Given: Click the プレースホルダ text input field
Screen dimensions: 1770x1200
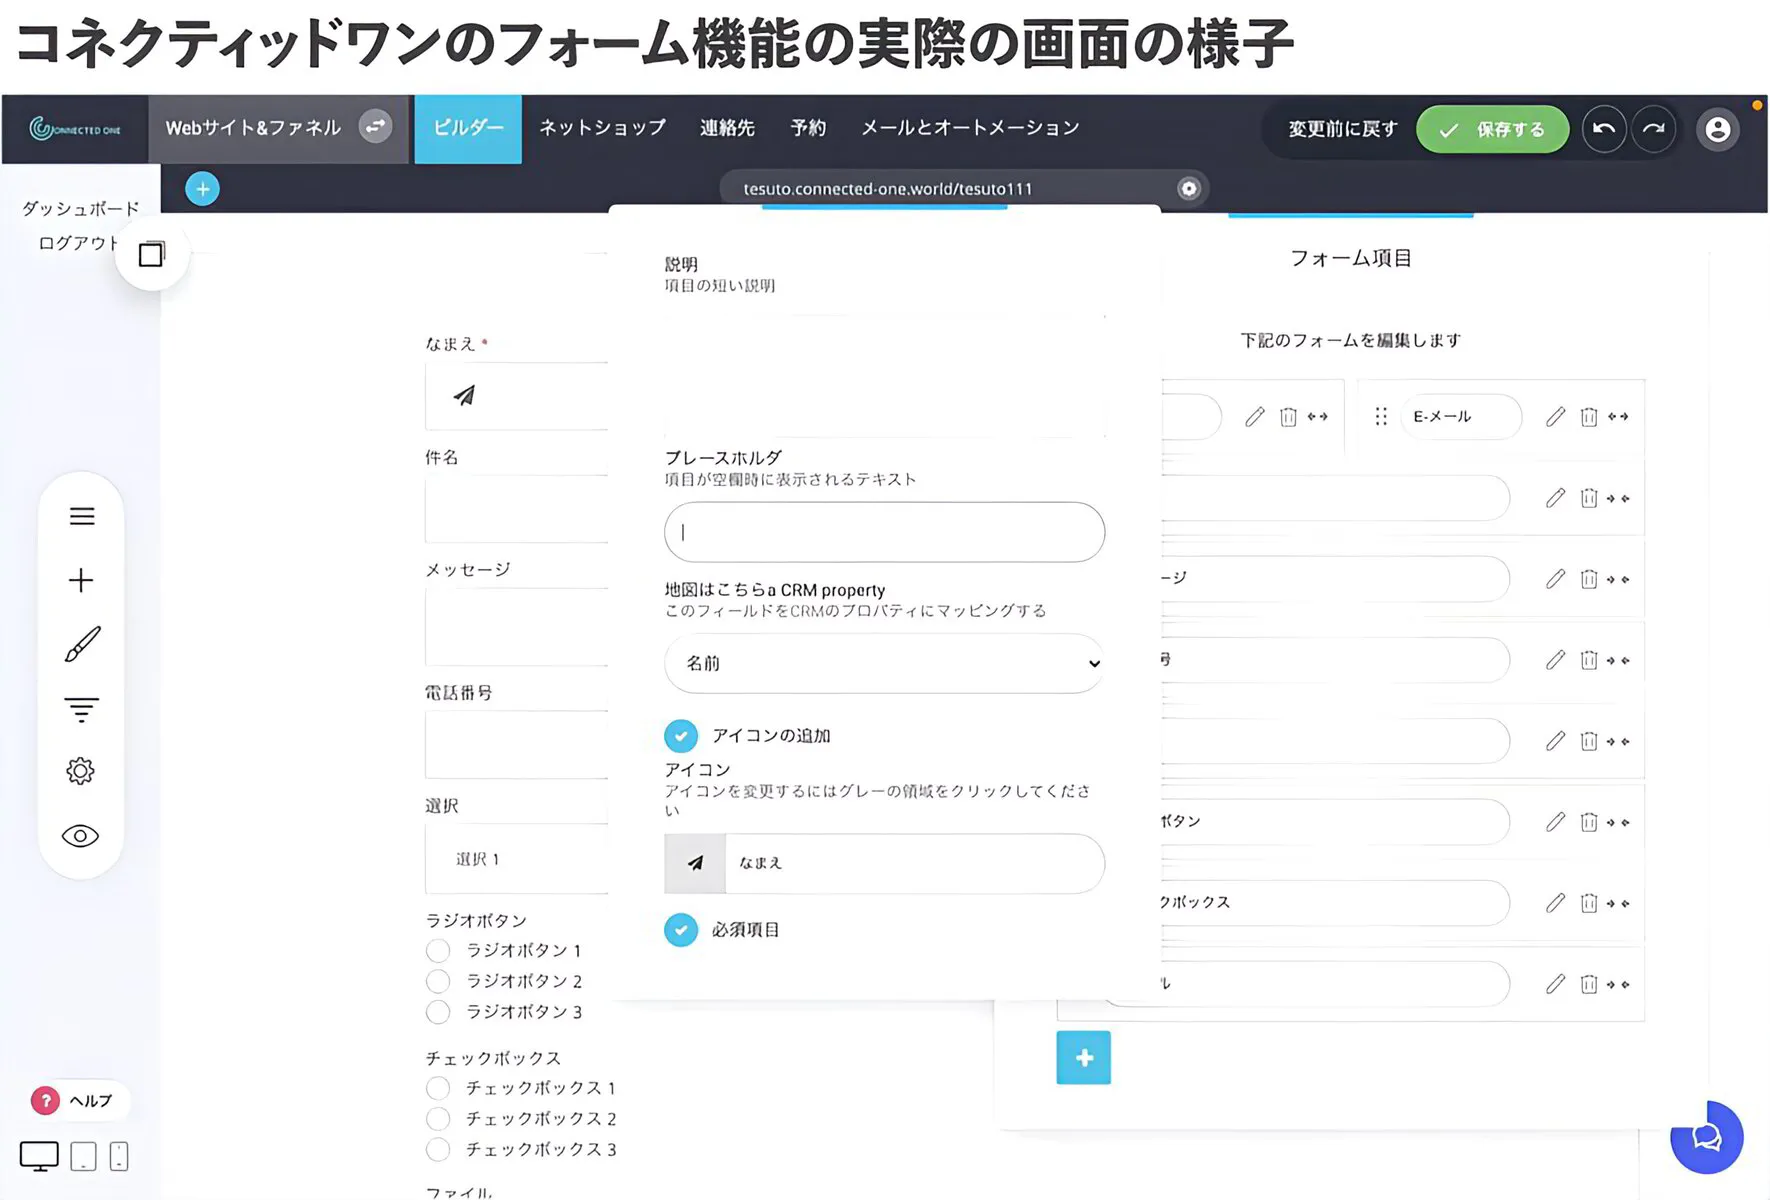Looking at the screenshot, I should pos(884,532).
